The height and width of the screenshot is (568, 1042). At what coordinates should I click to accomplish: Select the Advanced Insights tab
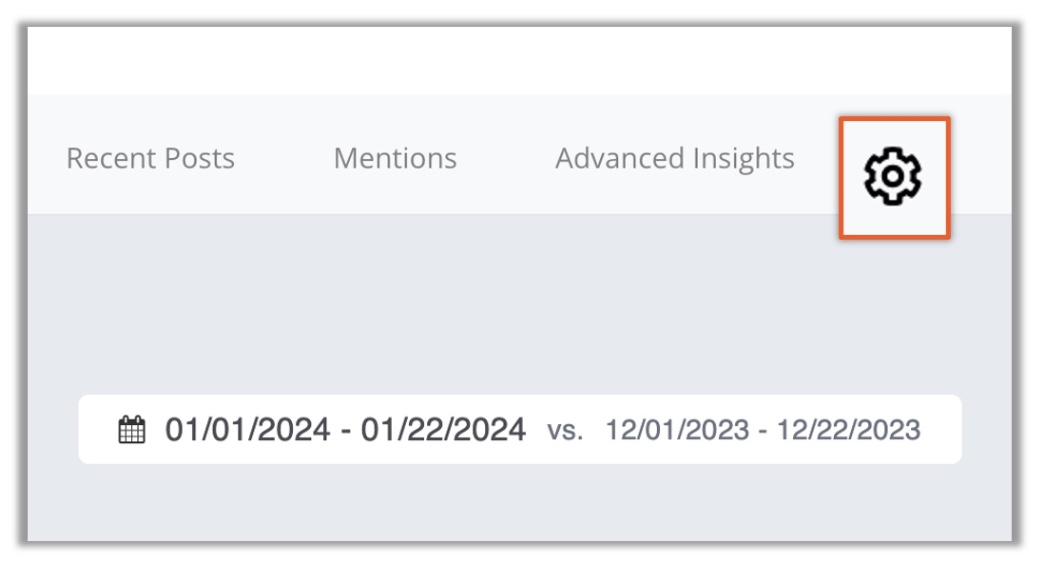[675, 159]
